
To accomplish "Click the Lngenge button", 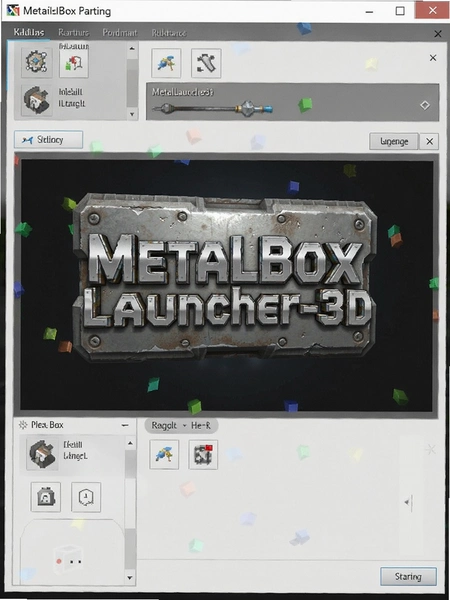I will point(394,142).
